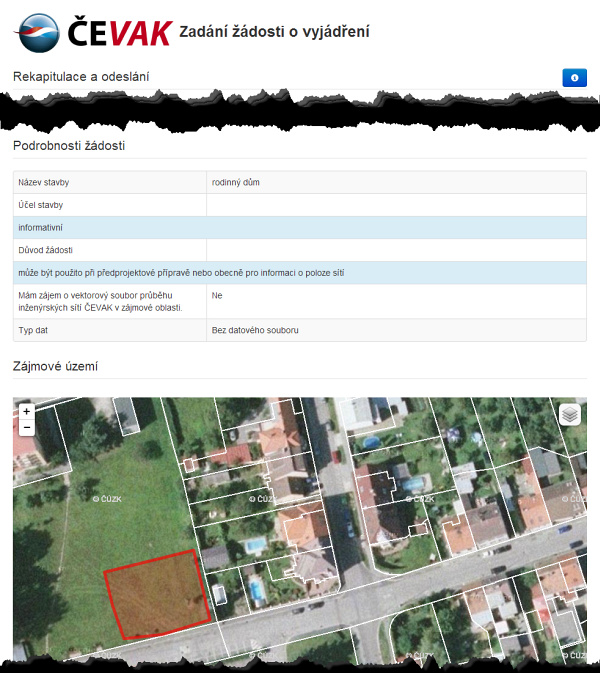Click the 'rodinný dům' value cell
The height and width of the screenshot is (673, 600).
click(x=396, y=182)
